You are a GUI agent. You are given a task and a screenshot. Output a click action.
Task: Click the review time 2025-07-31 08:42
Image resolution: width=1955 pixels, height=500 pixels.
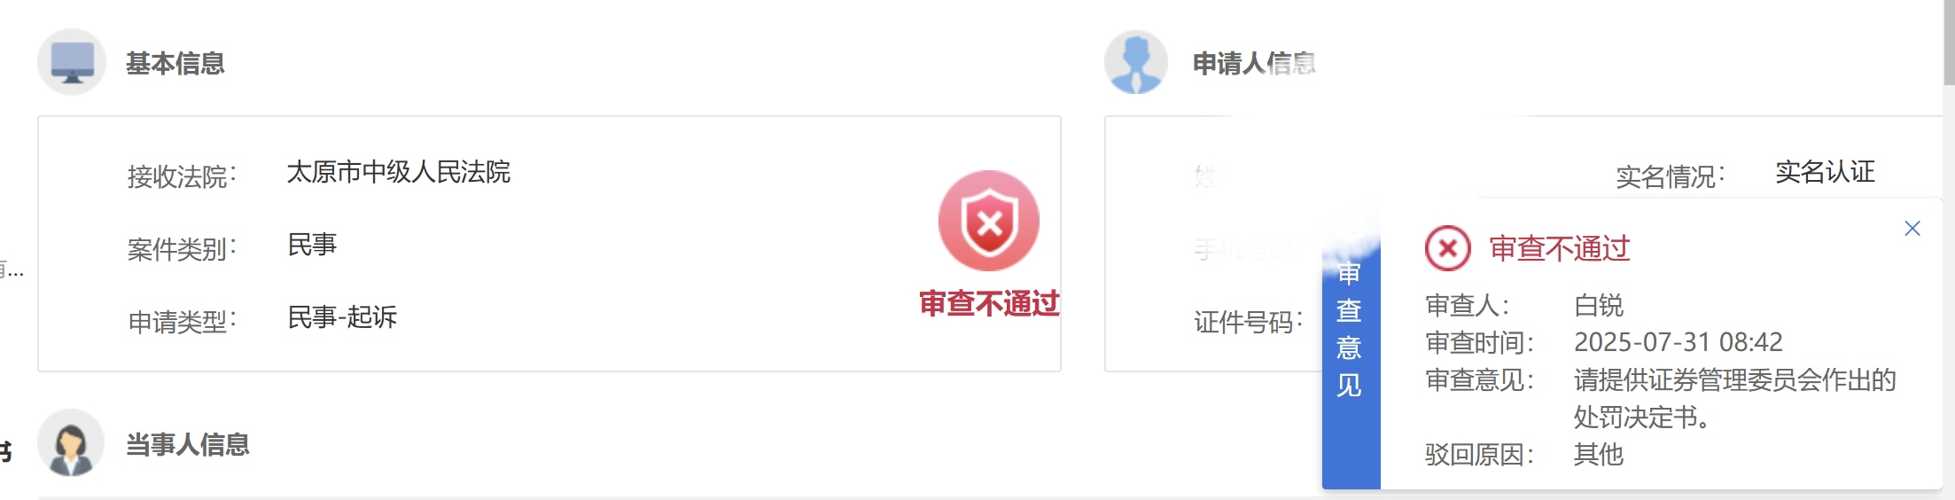point(1678,342)
